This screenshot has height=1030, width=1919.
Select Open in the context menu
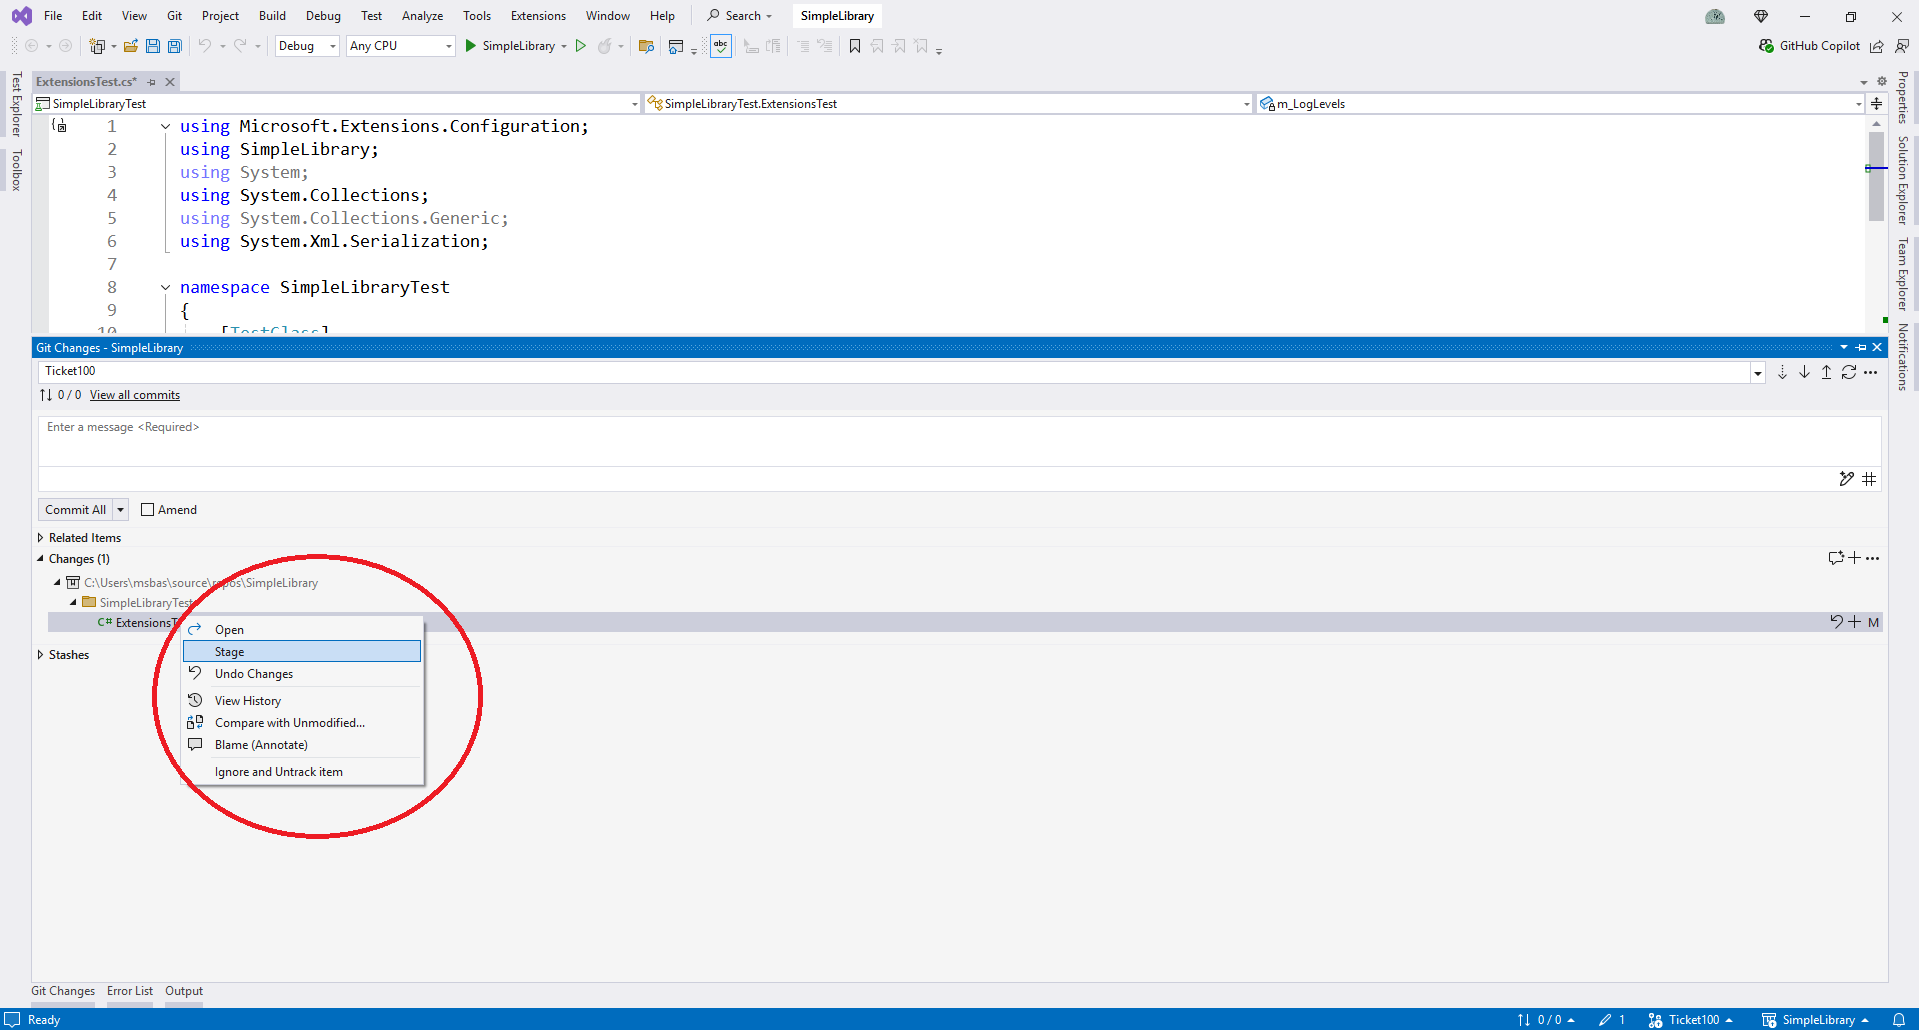[302, 630]
